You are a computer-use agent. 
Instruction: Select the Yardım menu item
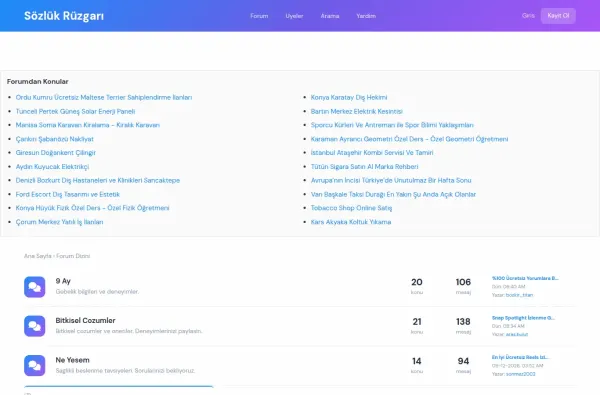click(366, 16)
